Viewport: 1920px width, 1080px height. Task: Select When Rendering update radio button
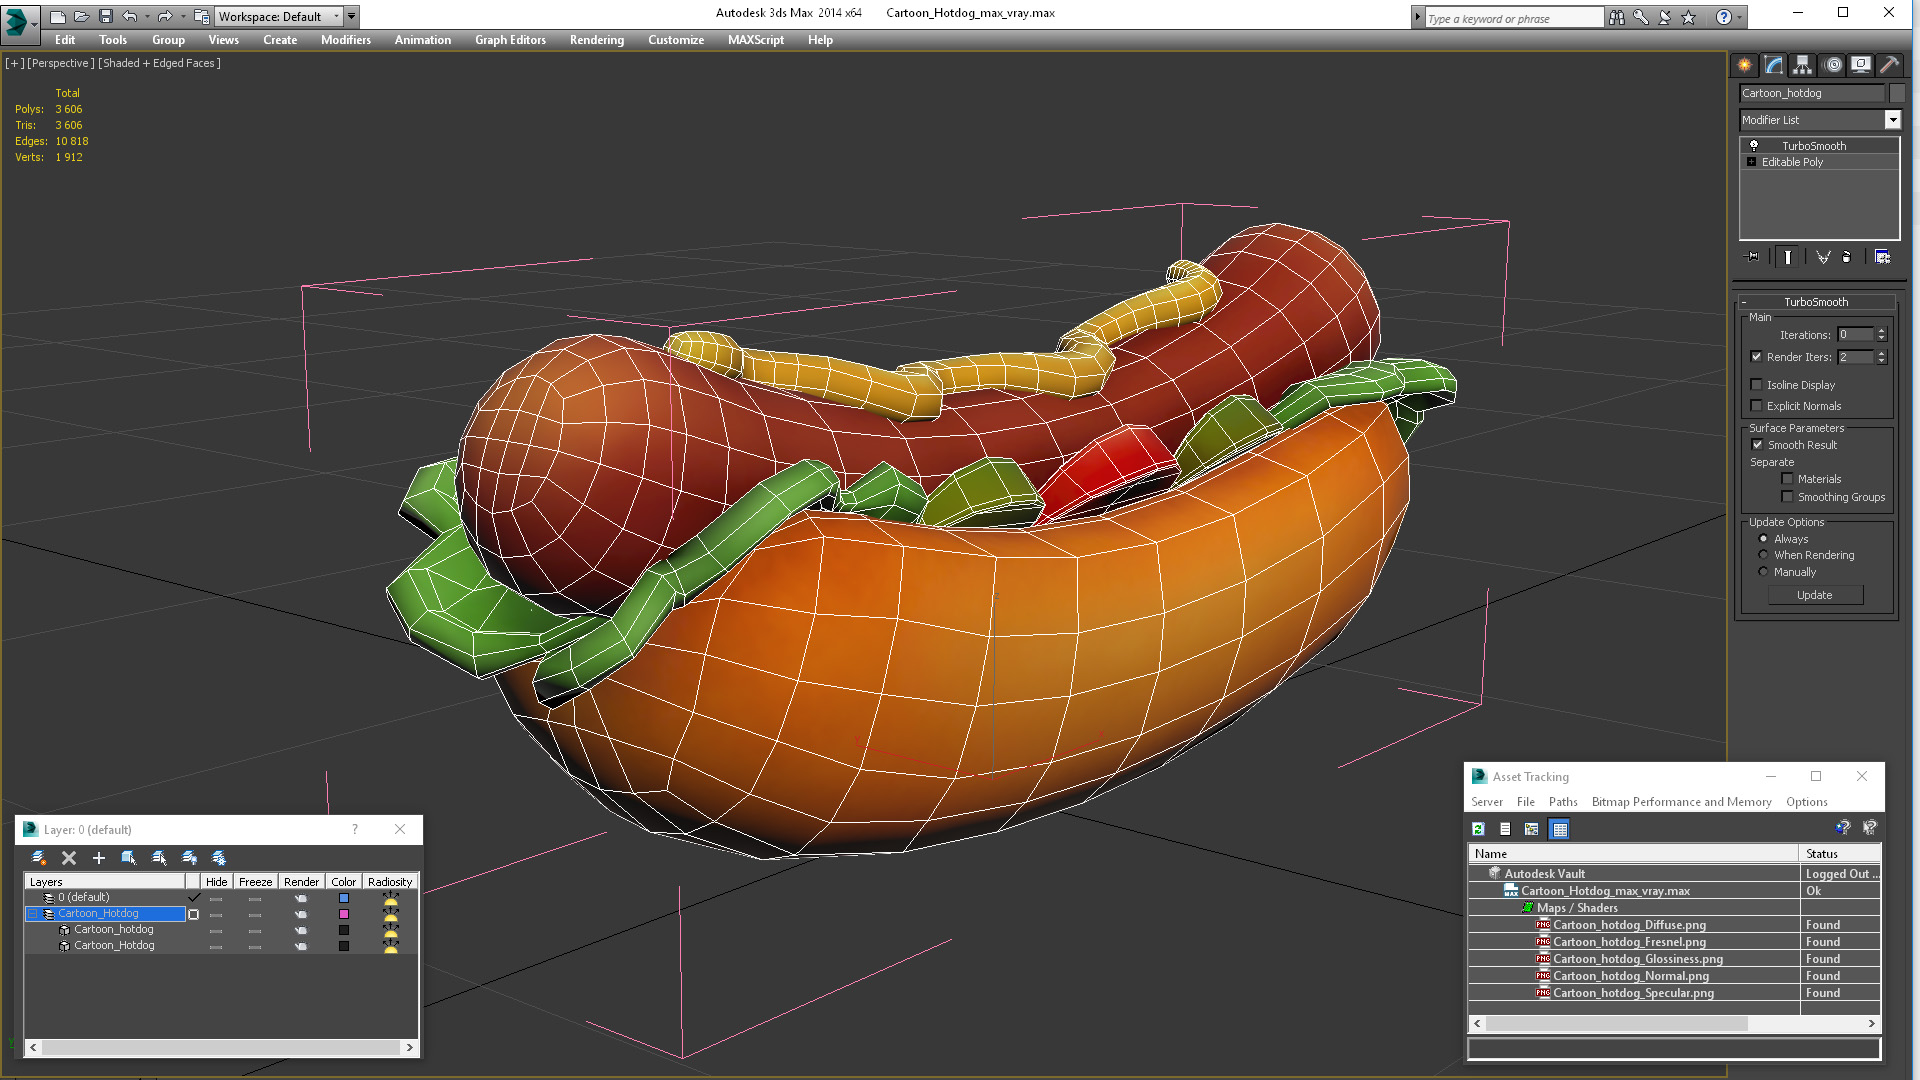1763,555
